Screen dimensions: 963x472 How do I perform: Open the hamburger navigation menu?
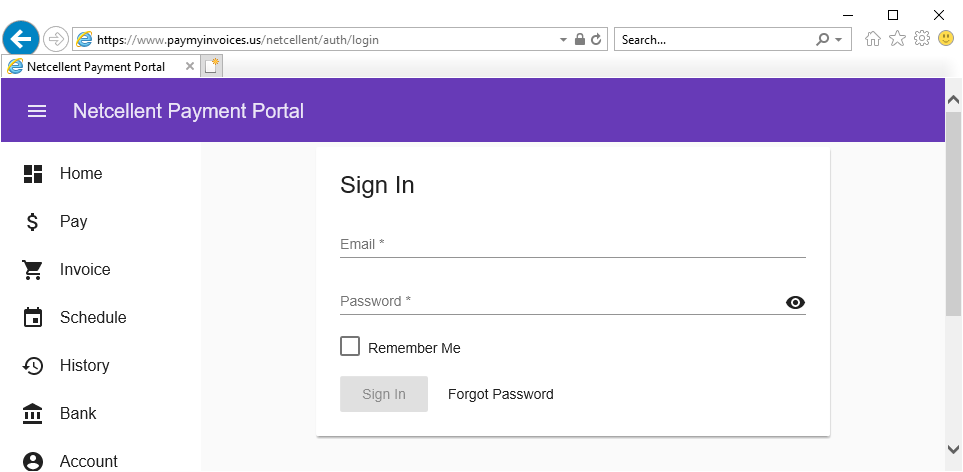(x=37, y=111)
